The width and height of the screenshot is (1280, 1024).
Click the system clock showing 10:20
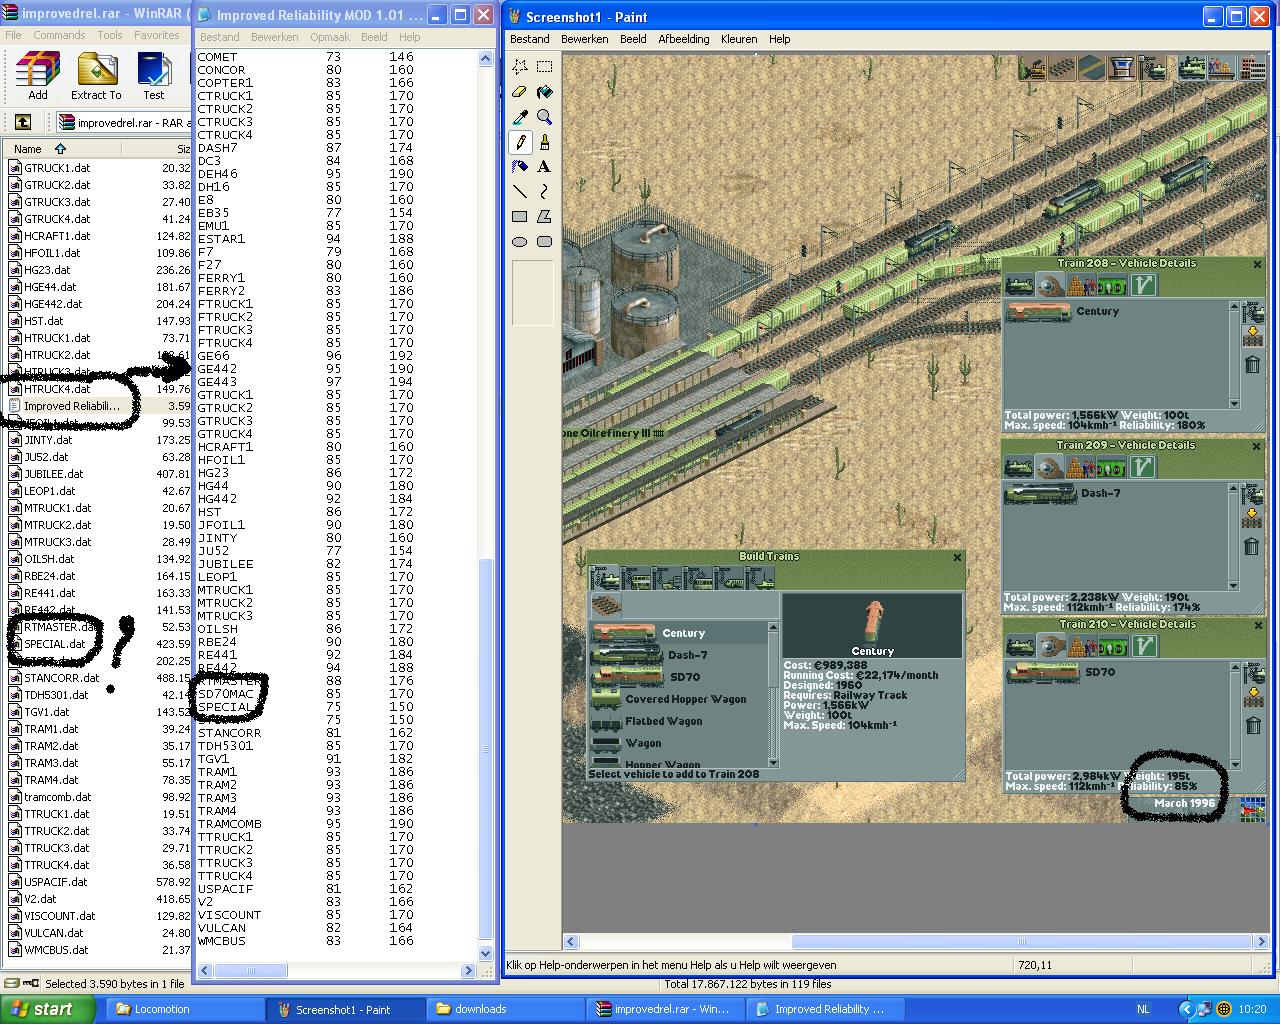coord(1252,1009)
